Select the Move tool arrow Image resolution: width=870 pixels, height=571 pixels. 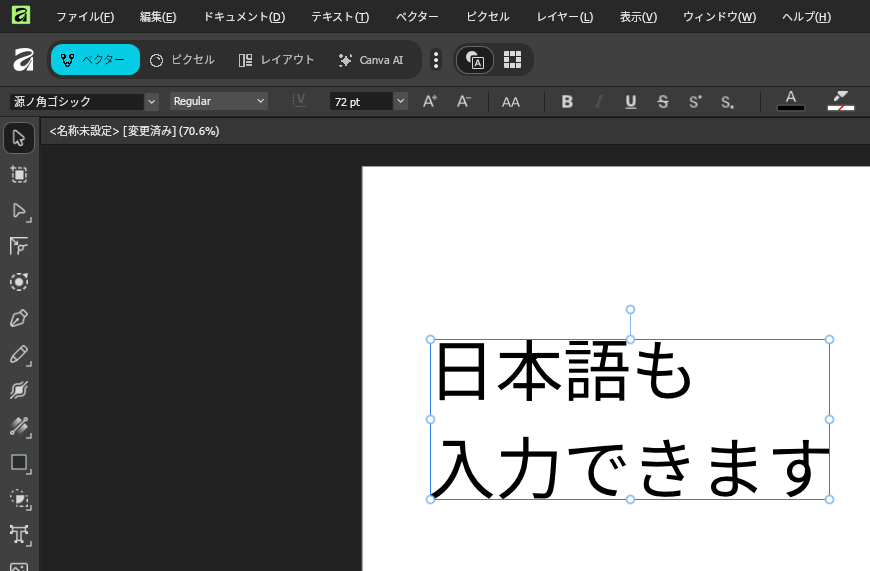(19, 138)
